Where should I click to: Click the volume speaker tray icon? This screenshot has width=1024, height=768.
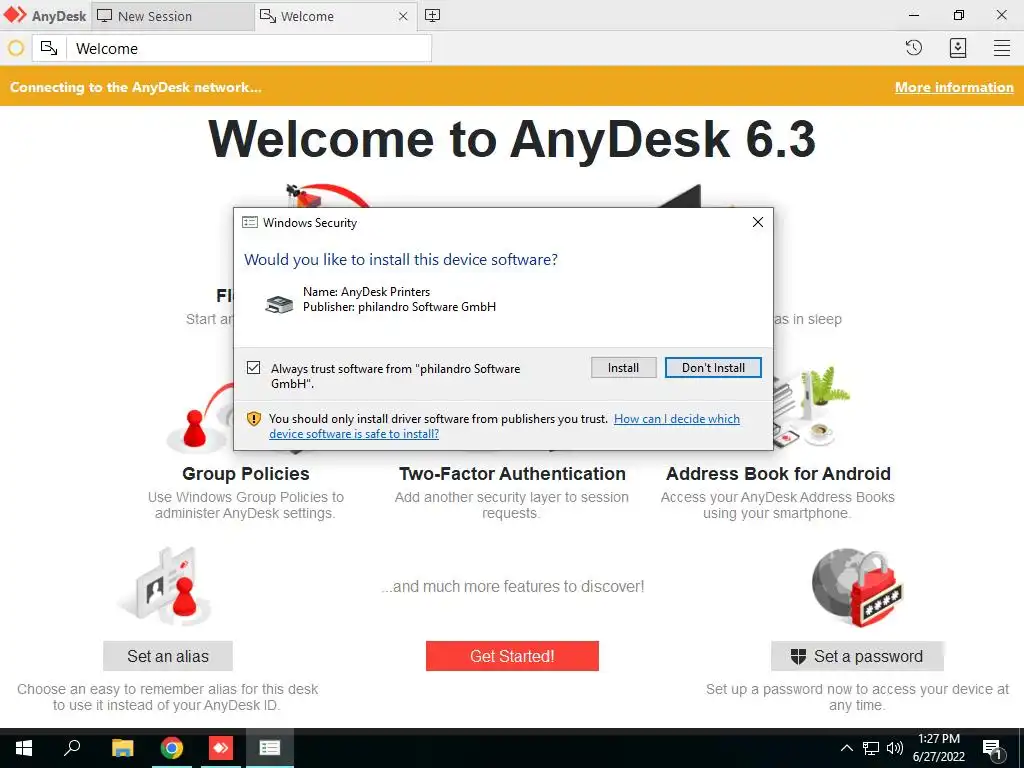click(895, 748)
